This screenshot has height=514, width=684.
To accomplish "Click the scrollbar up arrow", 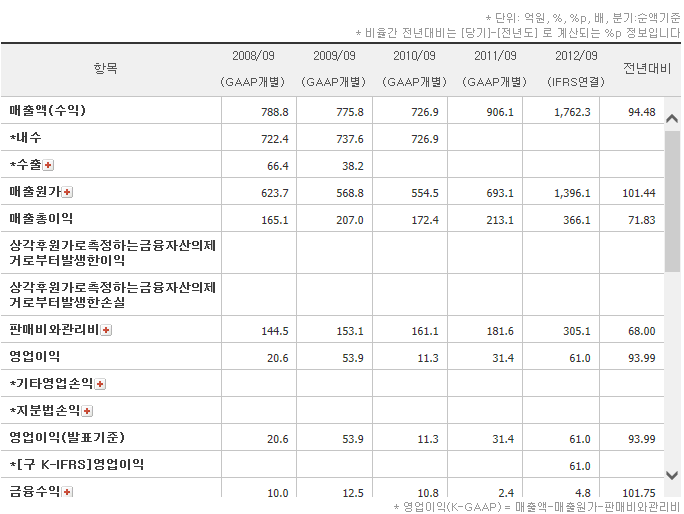I will [x=672, y=118].
